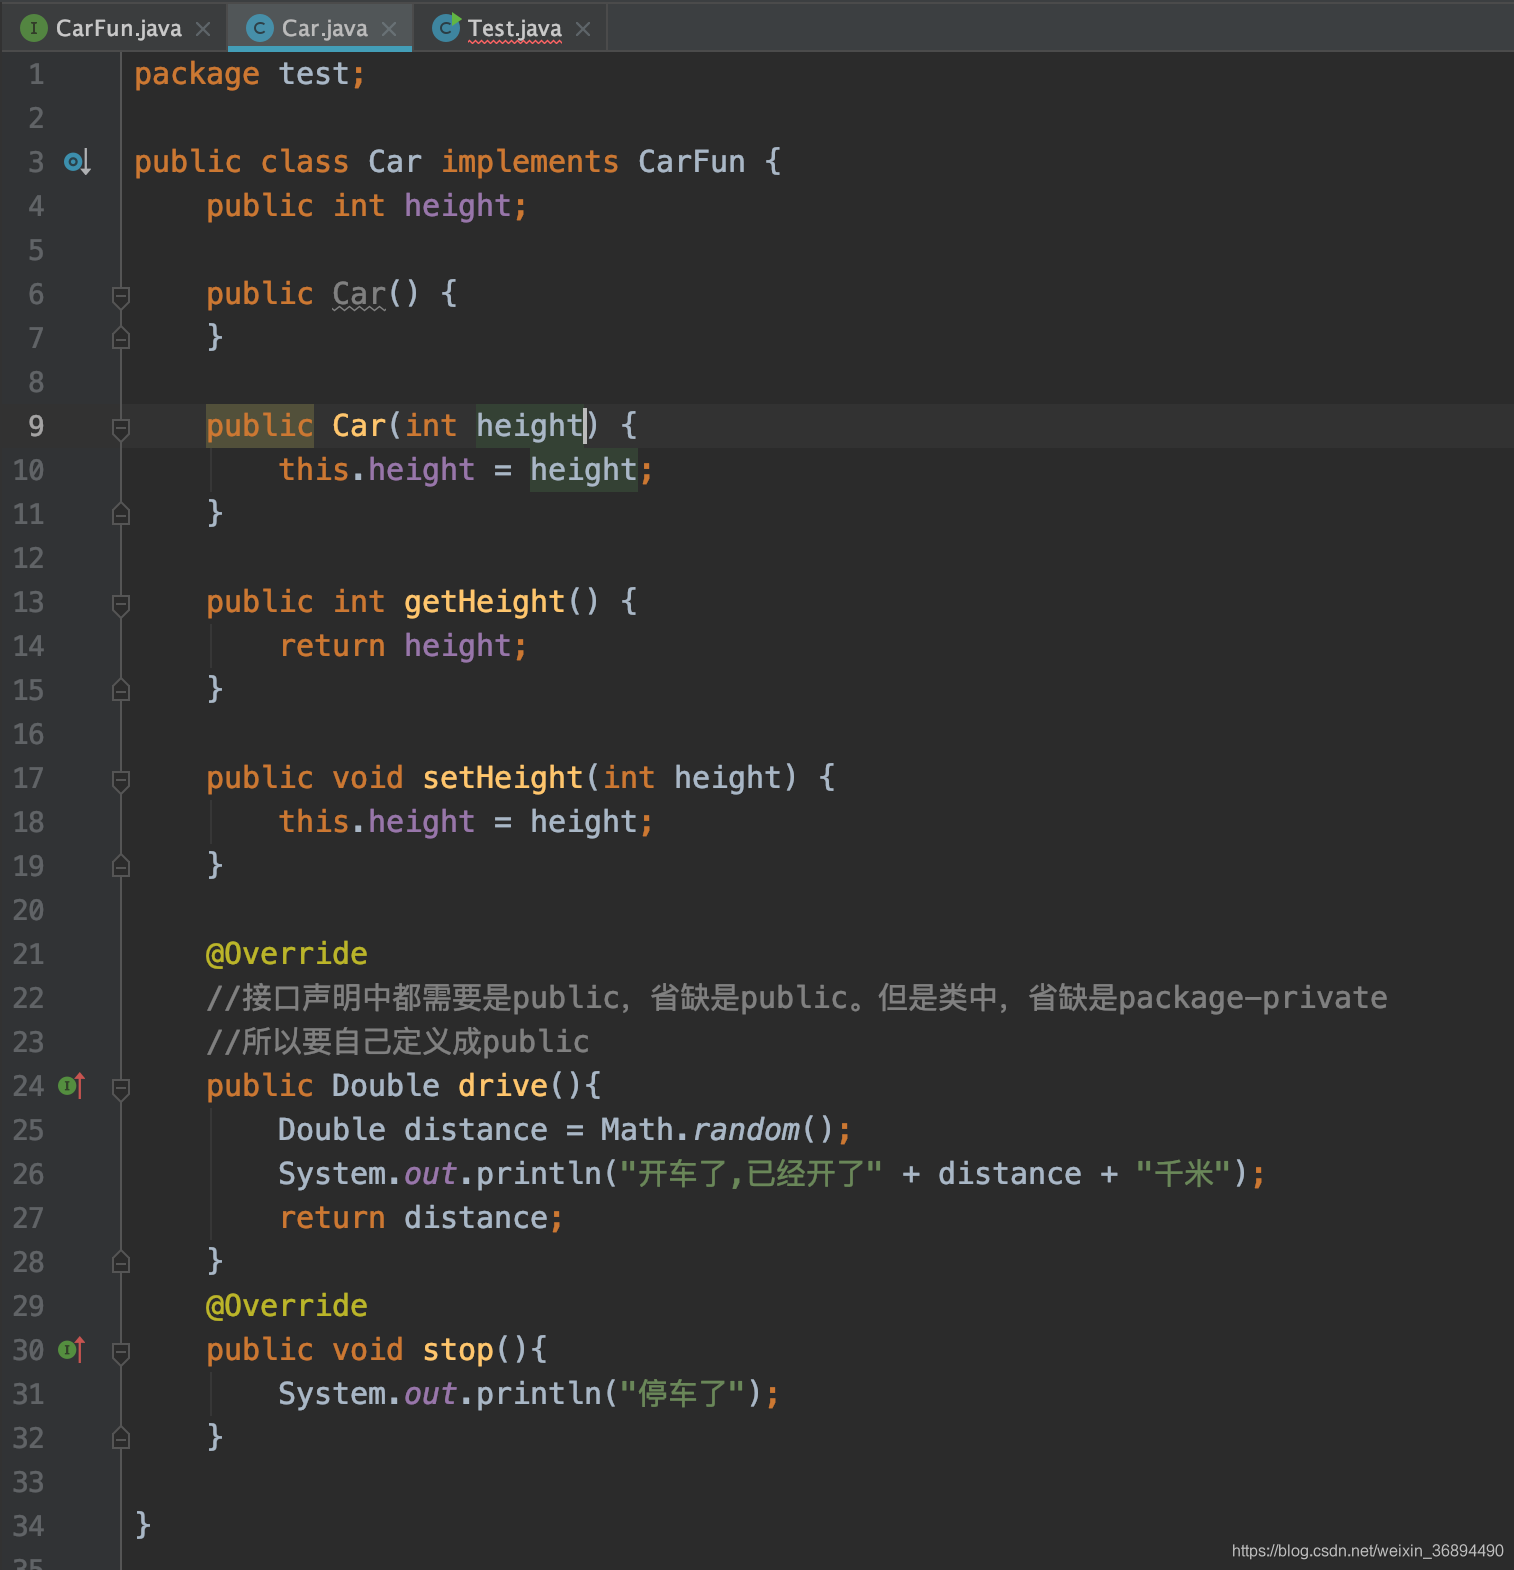Click the setHeight method name

pos(503,778)
